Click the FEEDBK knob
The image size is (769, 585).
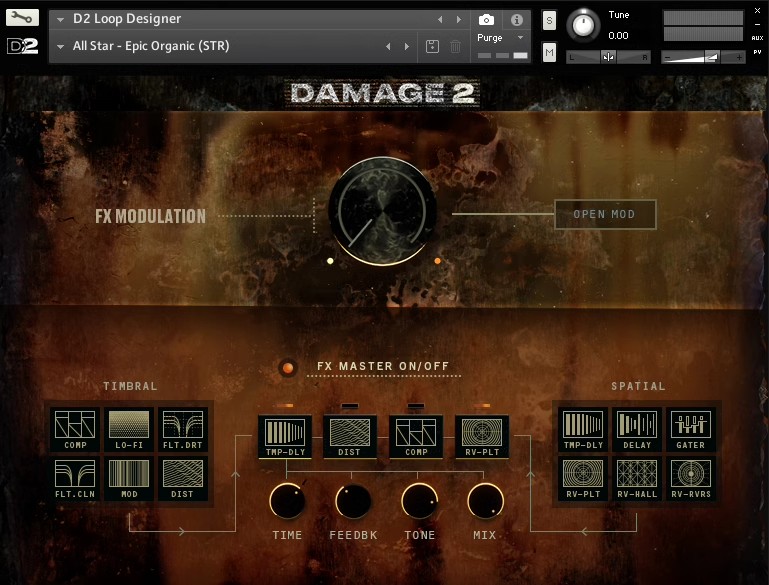click(x=353, y=501)
